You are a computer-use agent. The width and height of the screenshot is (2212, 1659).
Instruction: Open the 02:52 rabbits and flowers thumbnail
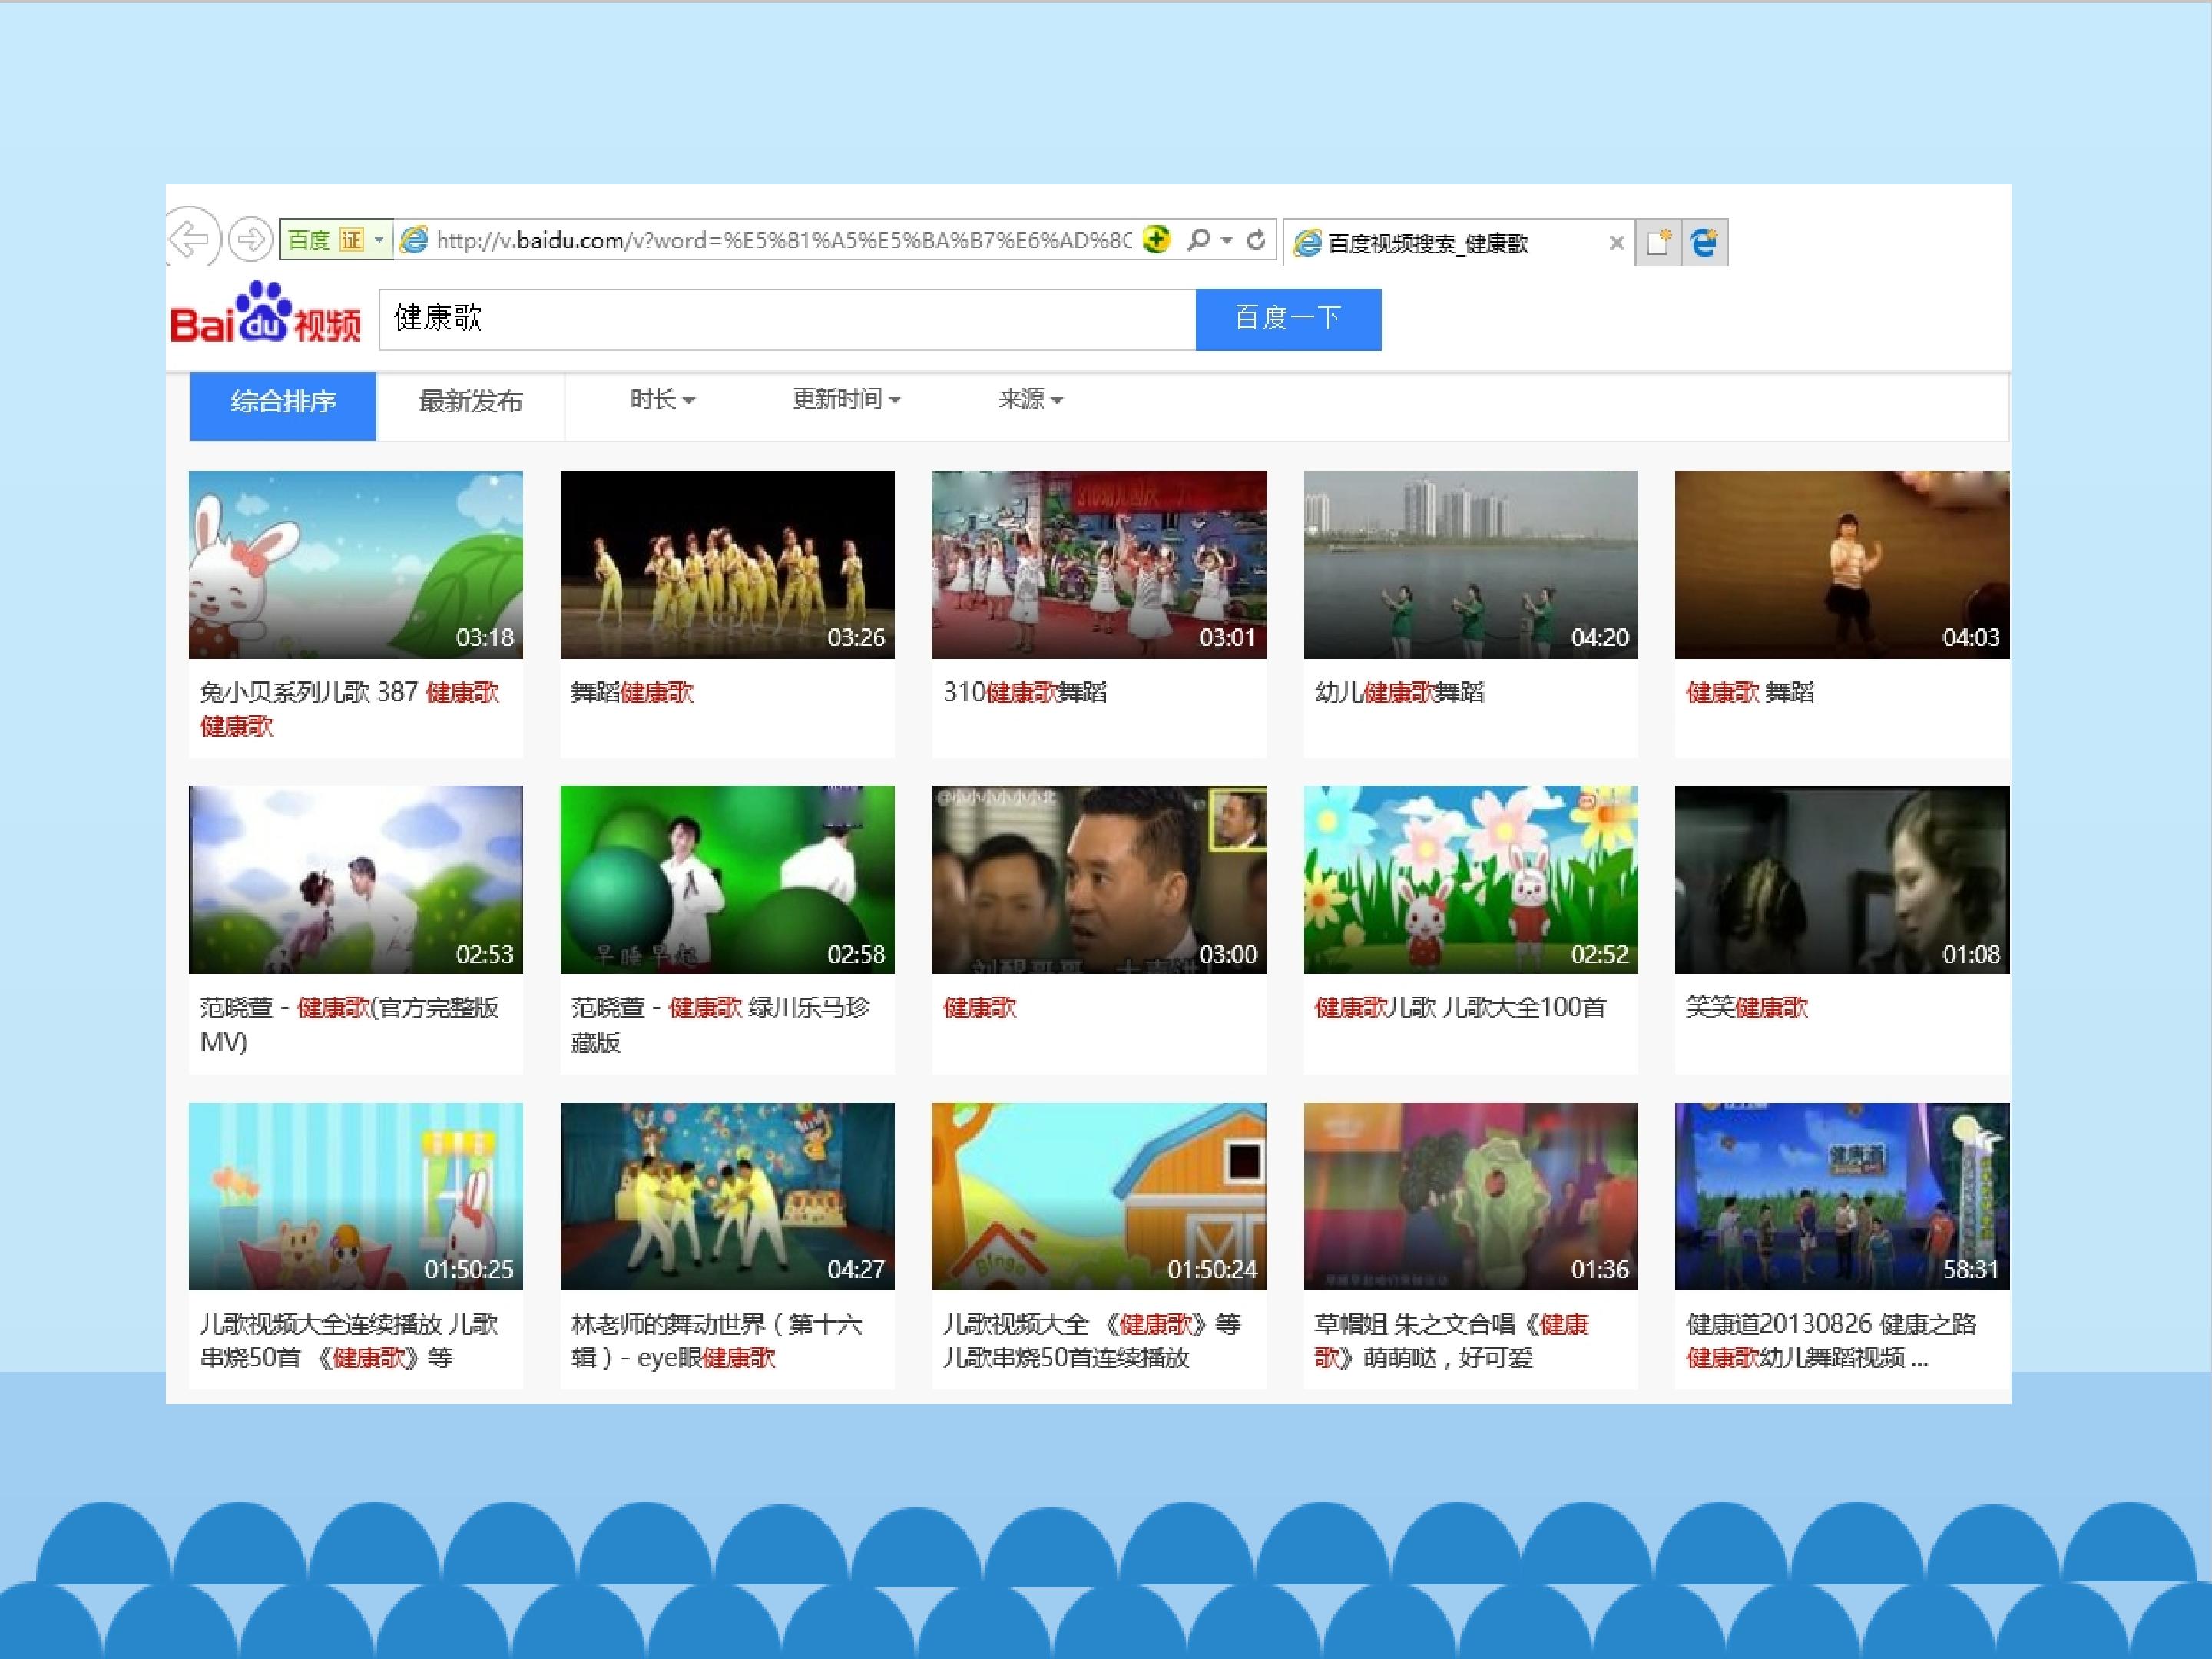[x=1470, y=879]
